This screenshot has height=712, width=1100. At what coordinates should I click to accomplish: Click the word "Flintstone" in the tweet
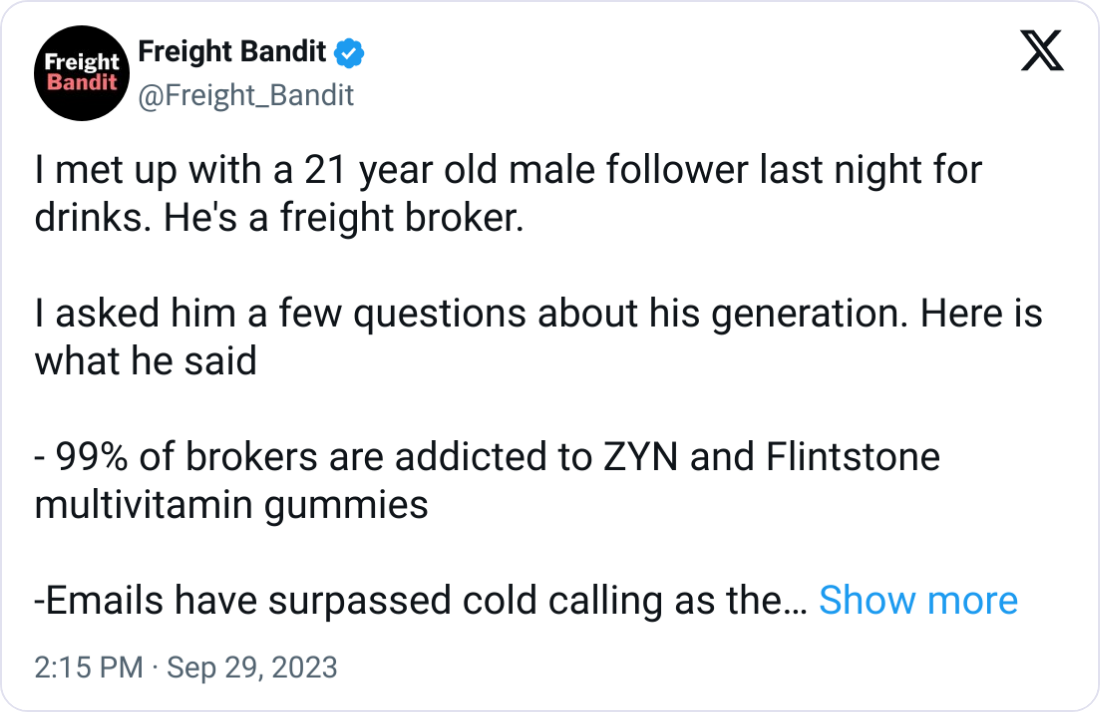pos(852,457)
